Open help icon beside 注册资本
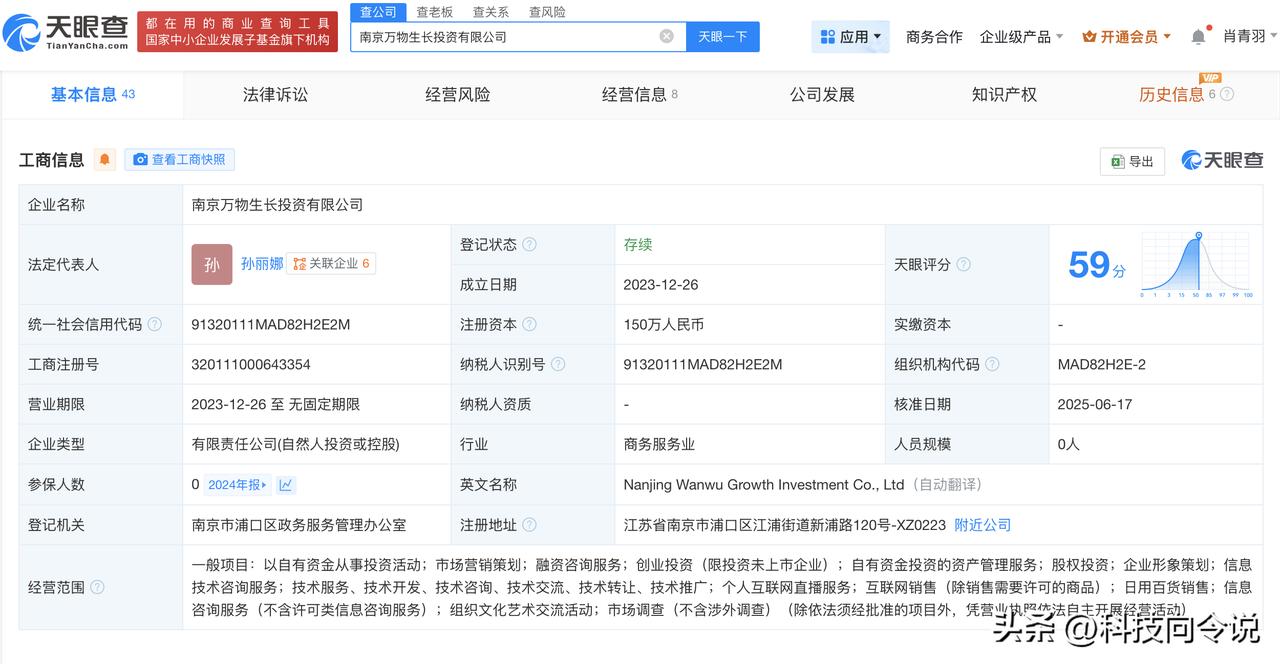 pyautogui.click(x=529, y=325)
